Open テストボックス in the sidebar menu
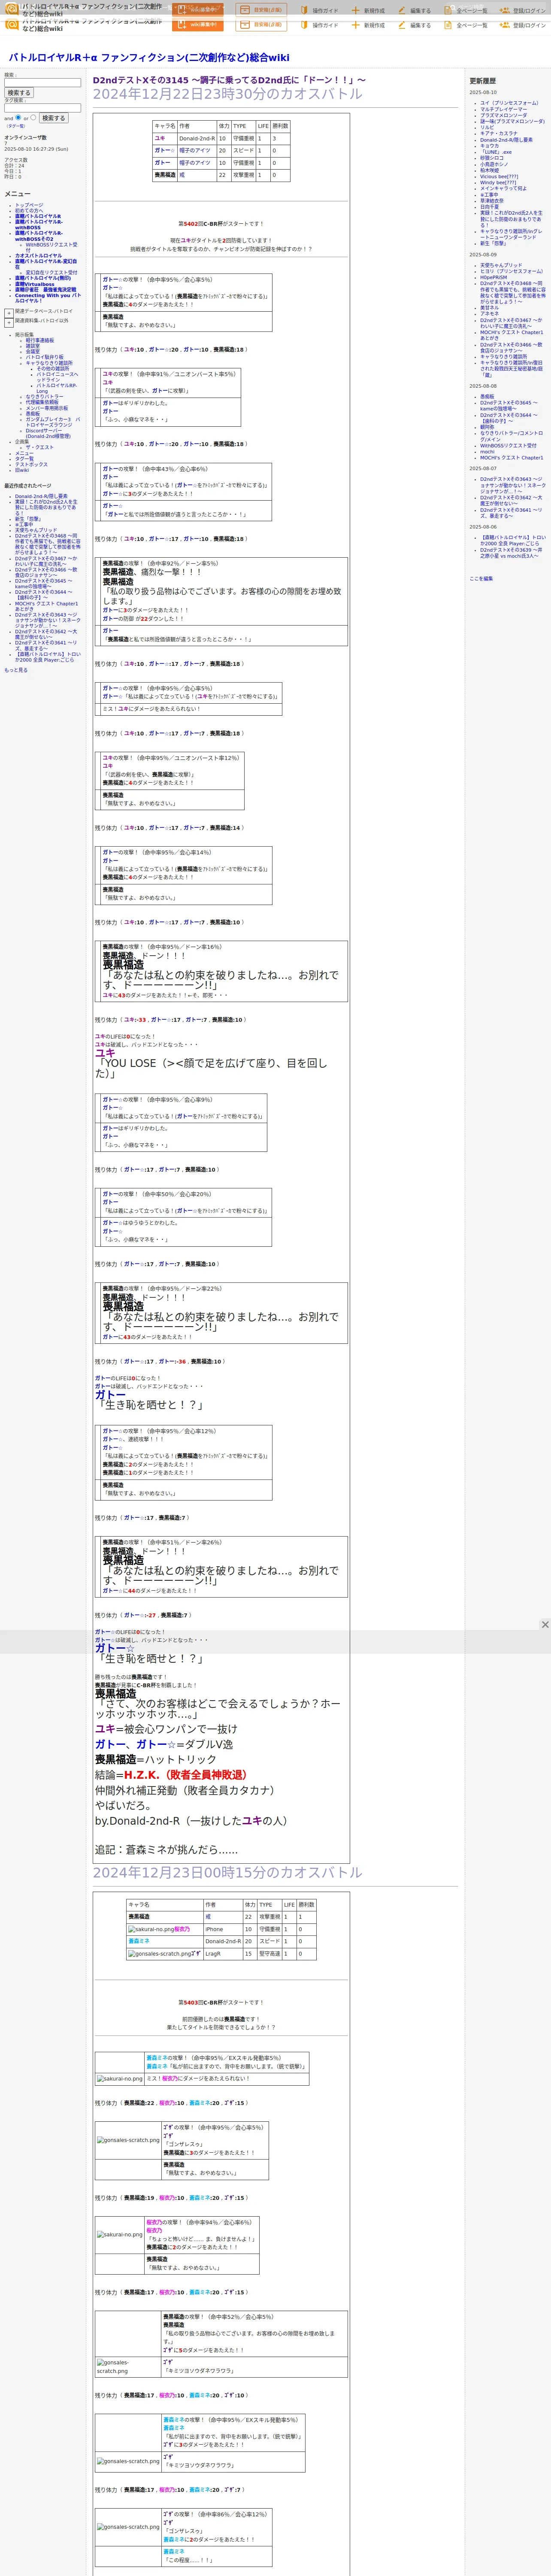 [31, 466]
